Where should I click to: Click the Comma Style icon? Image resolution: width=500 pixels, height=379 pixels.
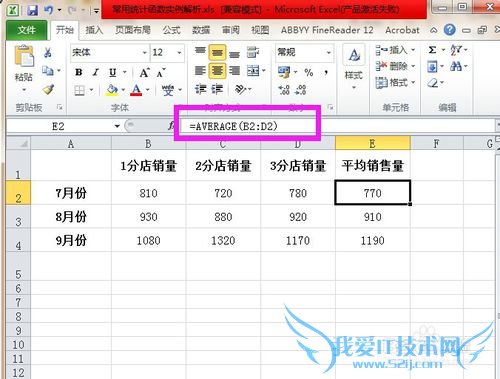(x=326, y=72)
